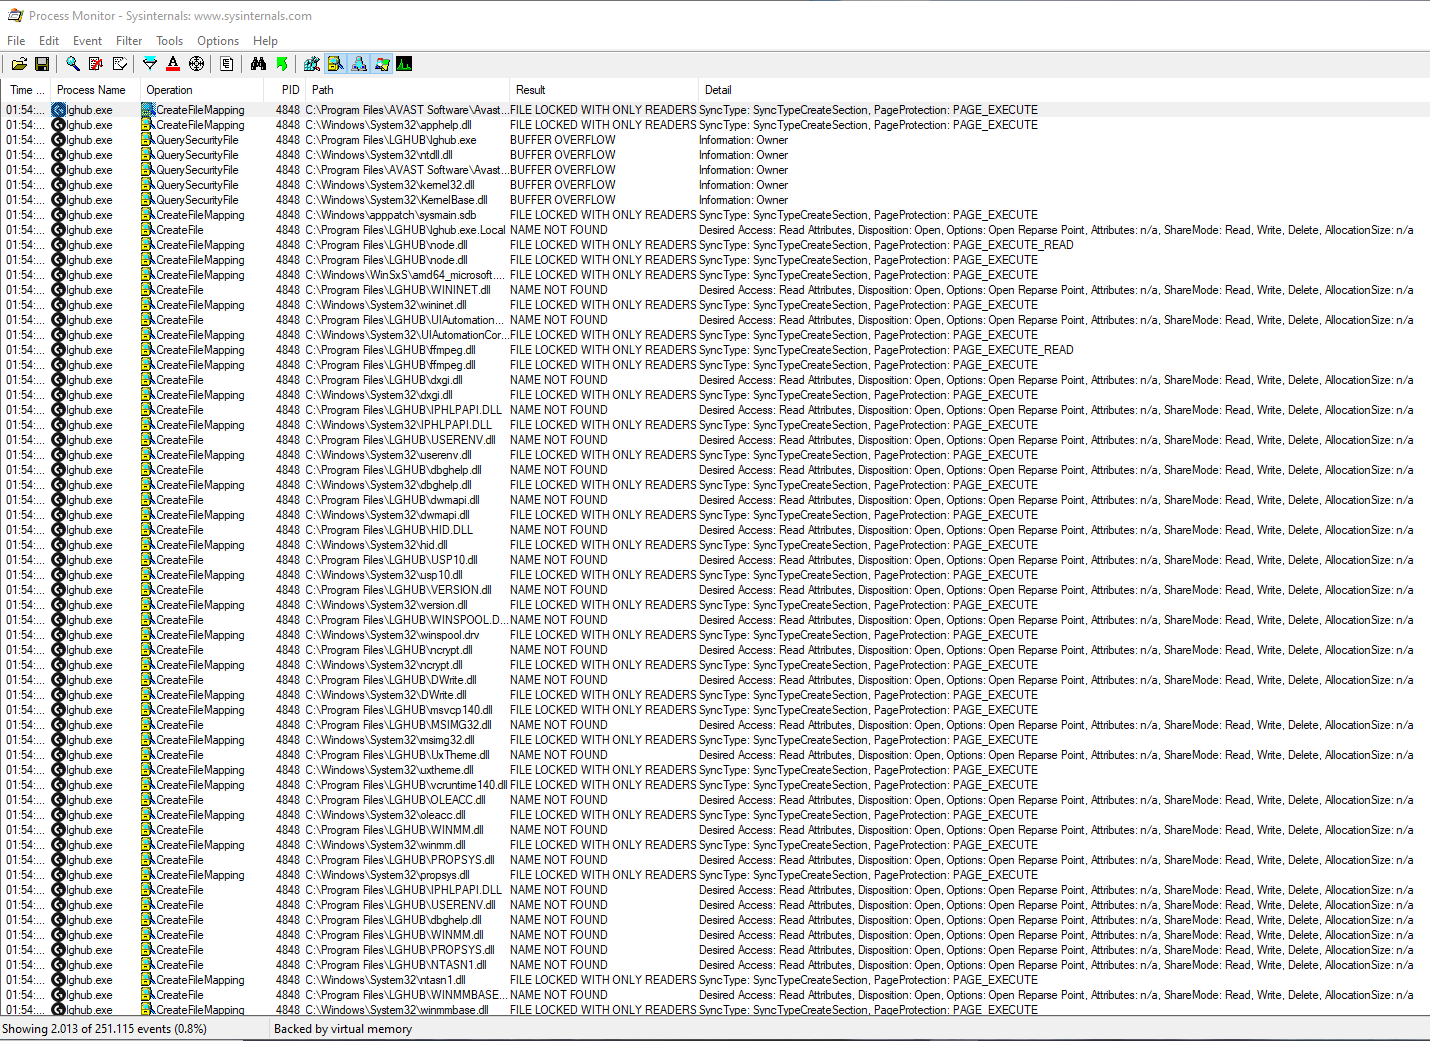Toggle event capture with the magnifier icon
The width and height of the screenshot is (1430, 1041).
[x=73, y=64]
